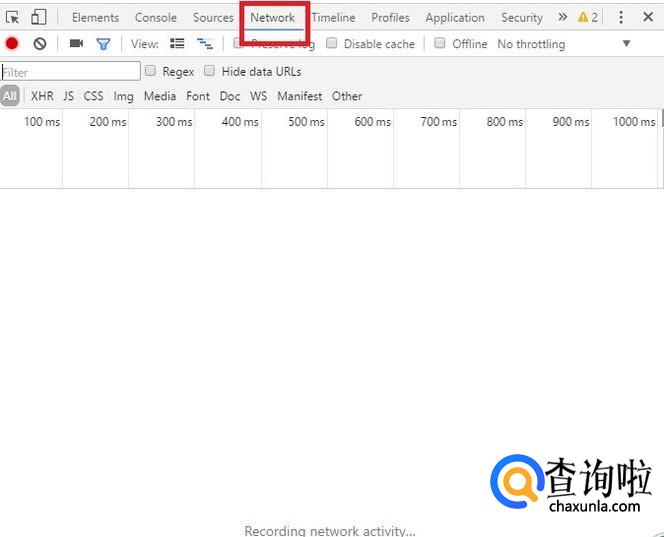Filter requests by WS
Screen dimensions: 664x537
click(258, 96)
